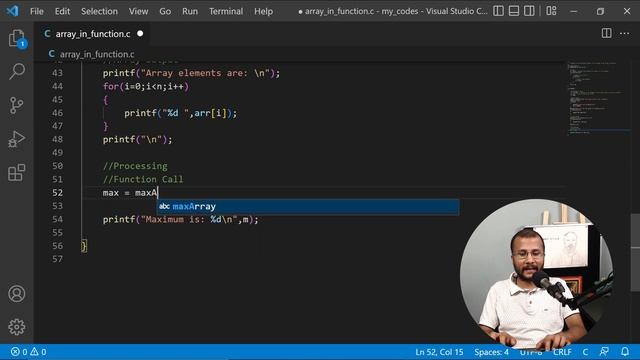Screen dimensions: 640x360
Task: Click the feedback icon in status bar
Action: click(604, 351)
